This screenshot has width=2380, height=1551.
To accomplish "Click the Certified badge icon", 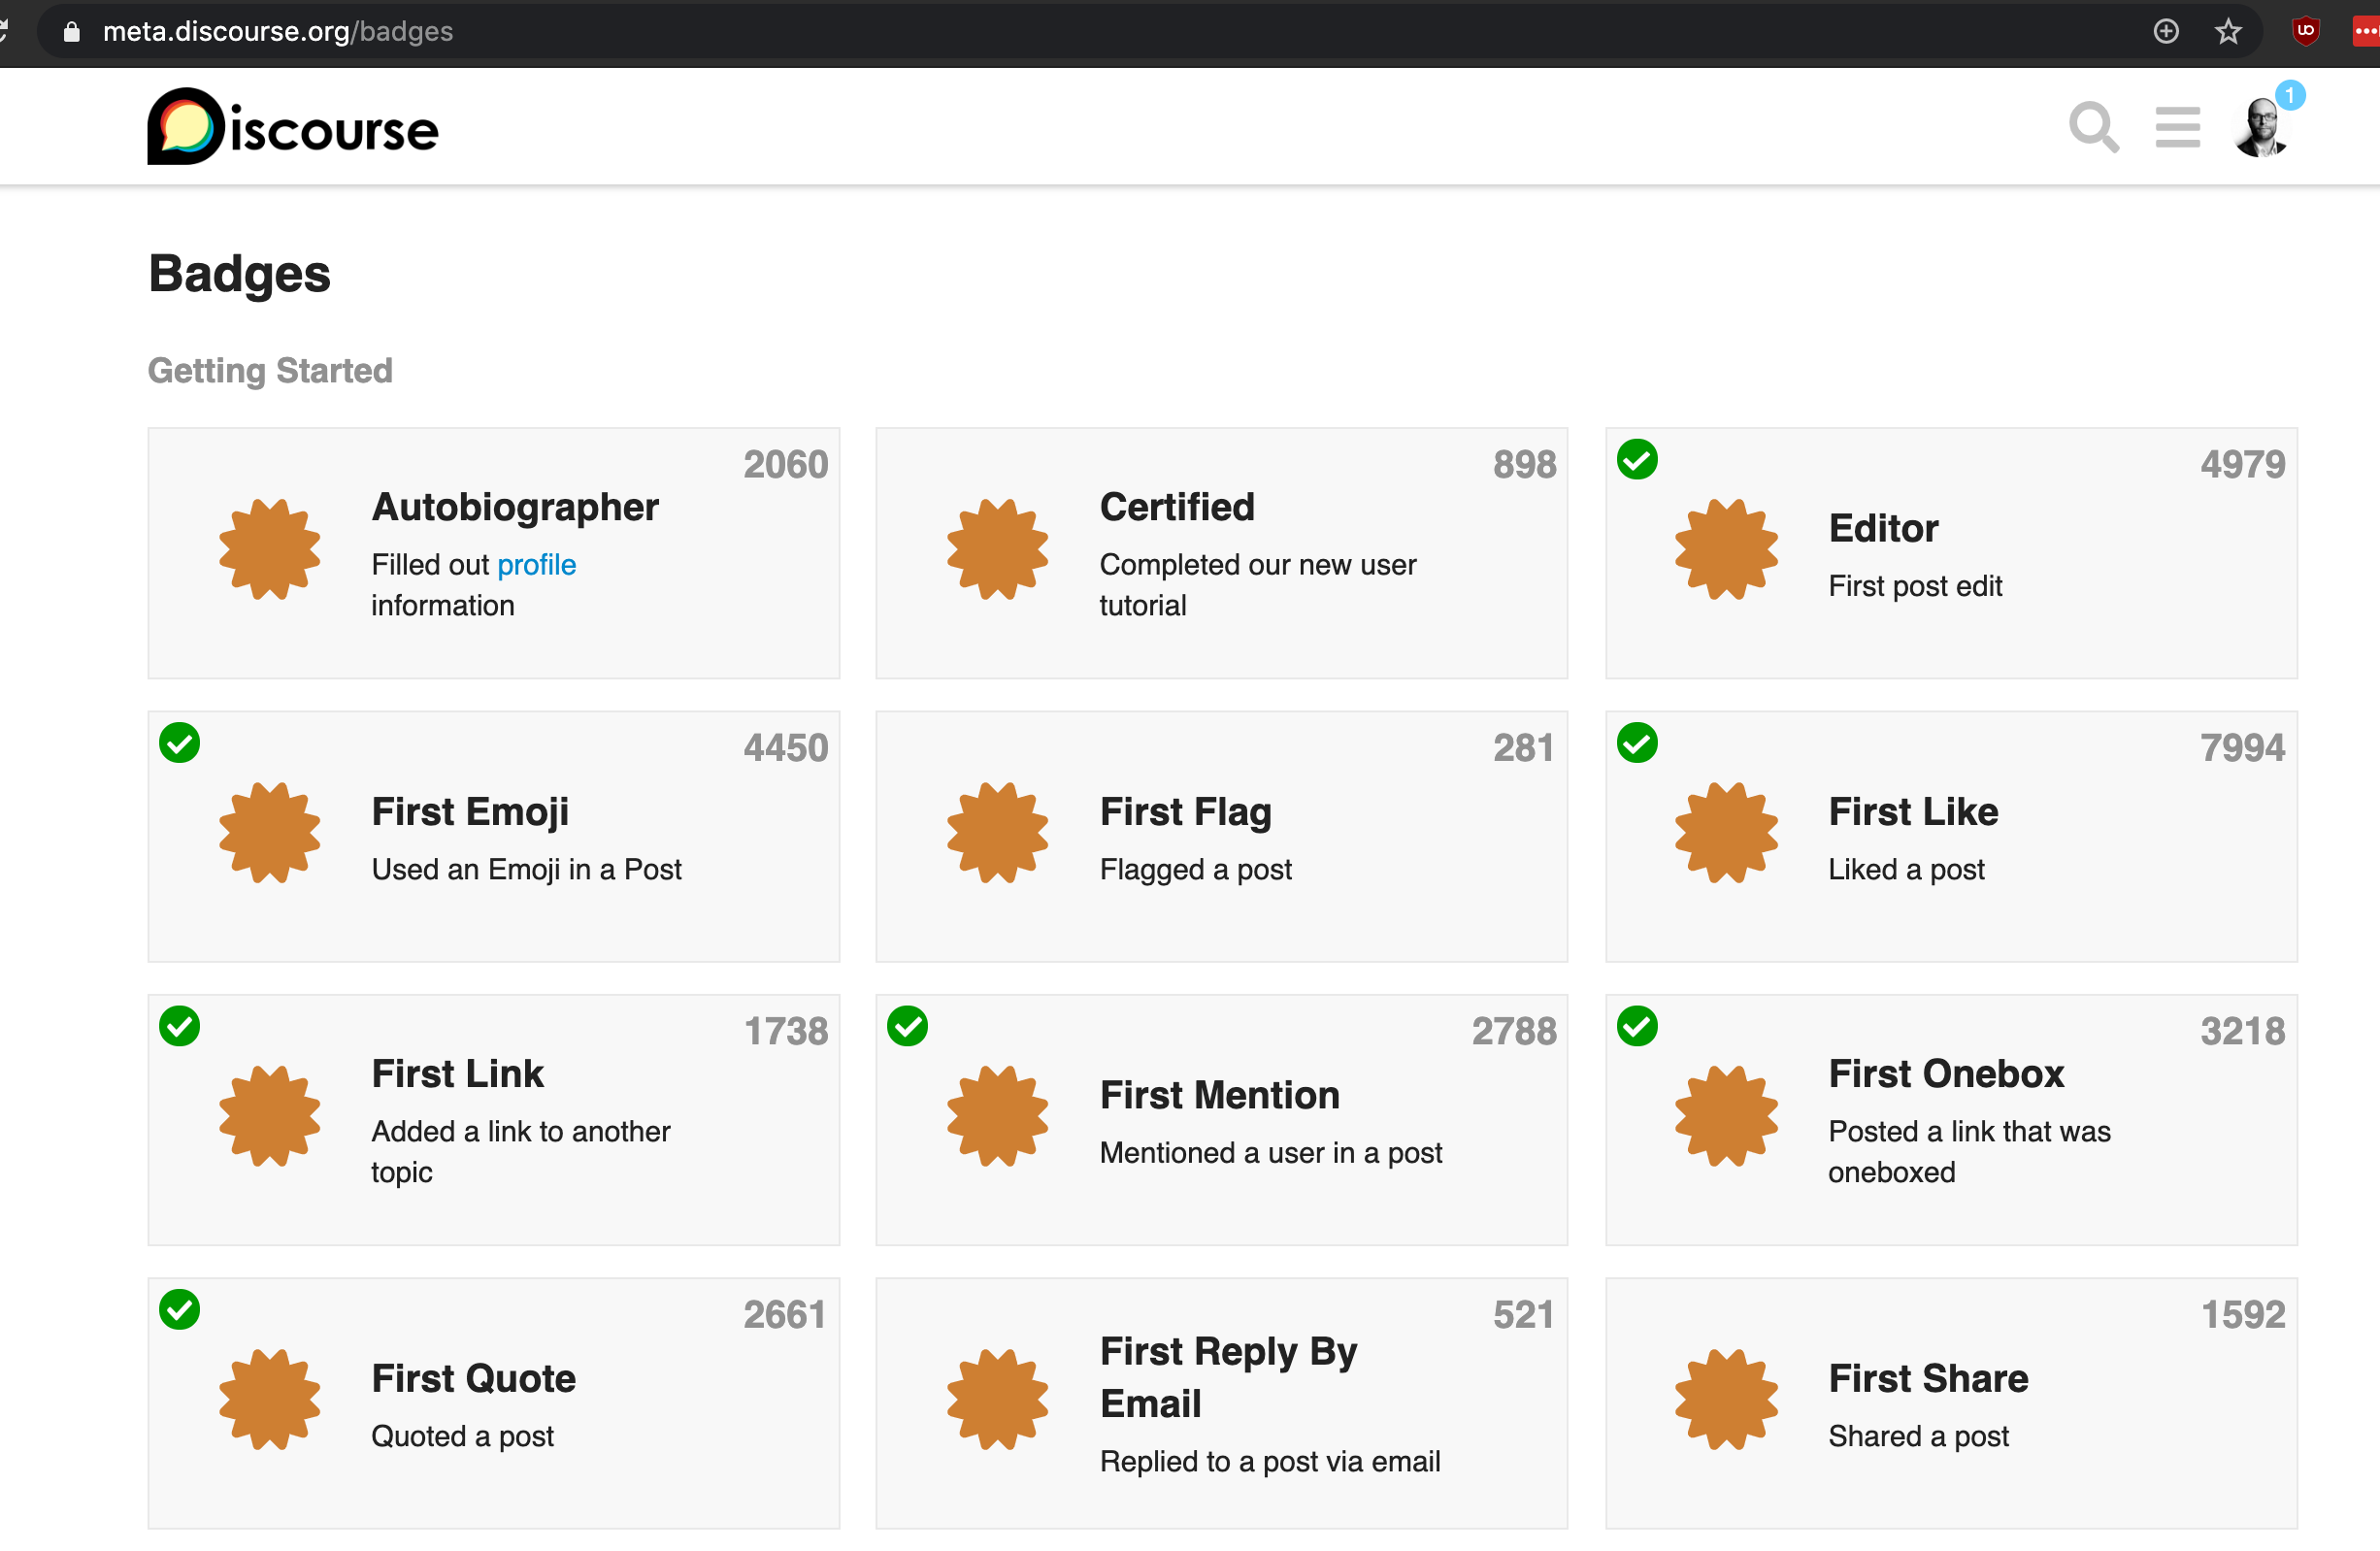I will click(998, 549).
